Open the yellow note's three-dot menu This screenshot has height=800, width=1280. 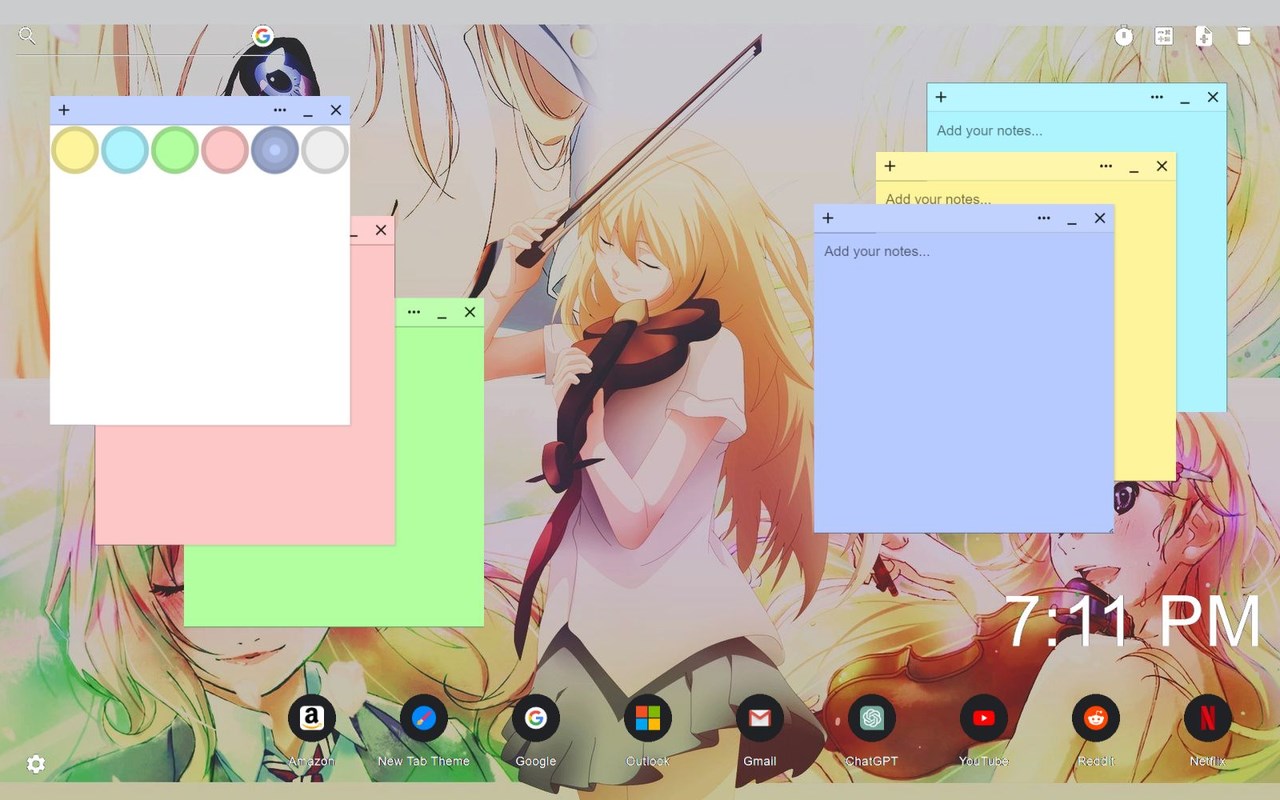pyautogui.click(x=1106, y=166)
